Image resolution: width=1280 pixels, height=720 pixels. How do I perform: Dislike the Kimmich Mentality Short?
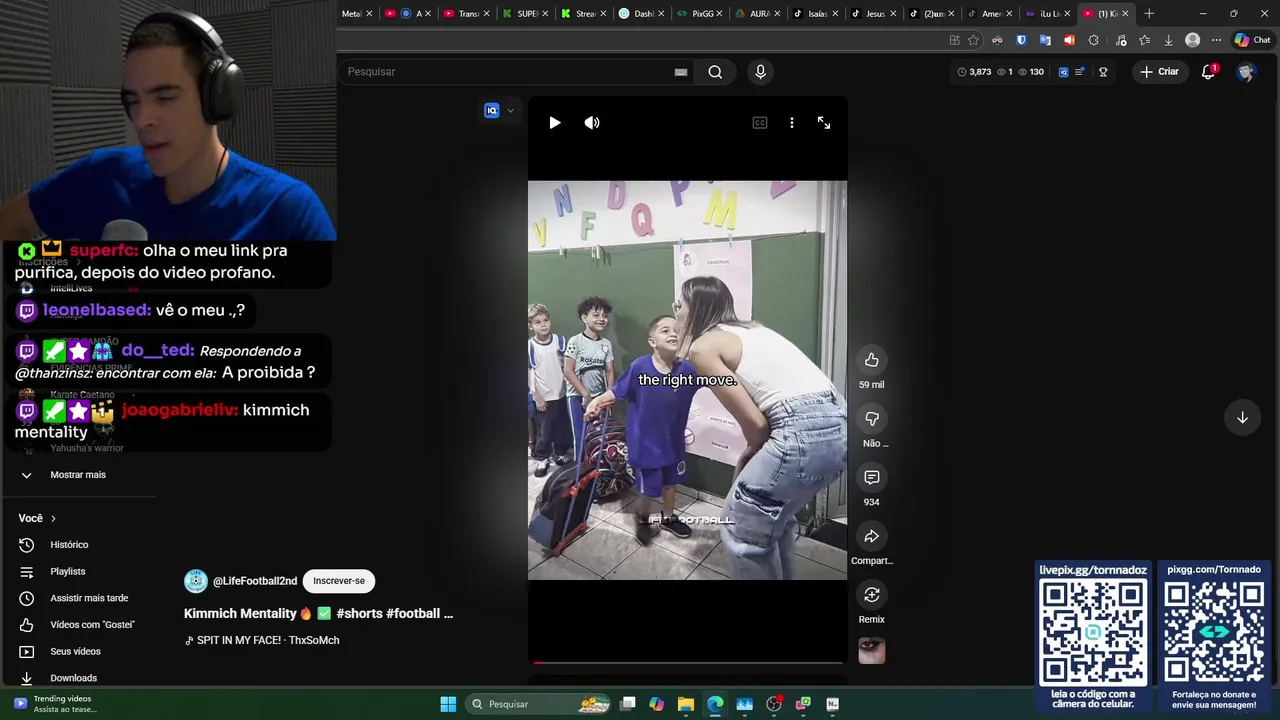tap(872, 419)
